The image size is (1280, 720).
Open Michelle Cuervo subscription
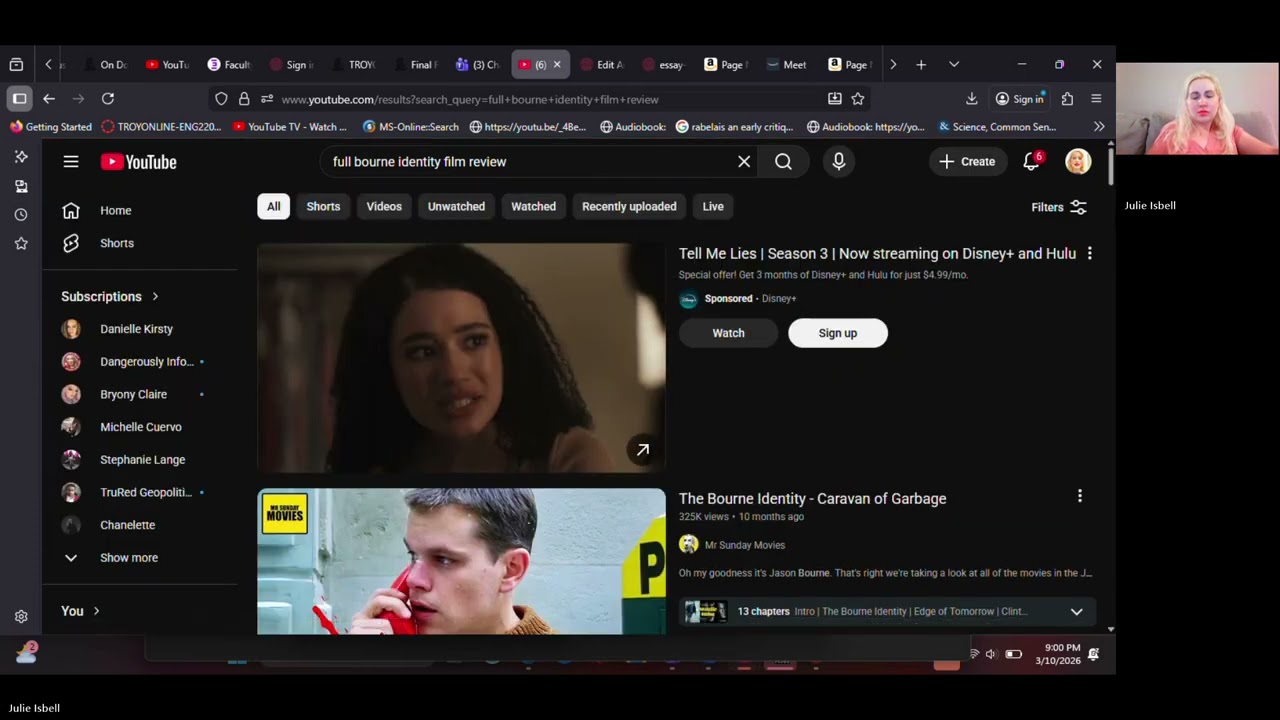point(140,427)
